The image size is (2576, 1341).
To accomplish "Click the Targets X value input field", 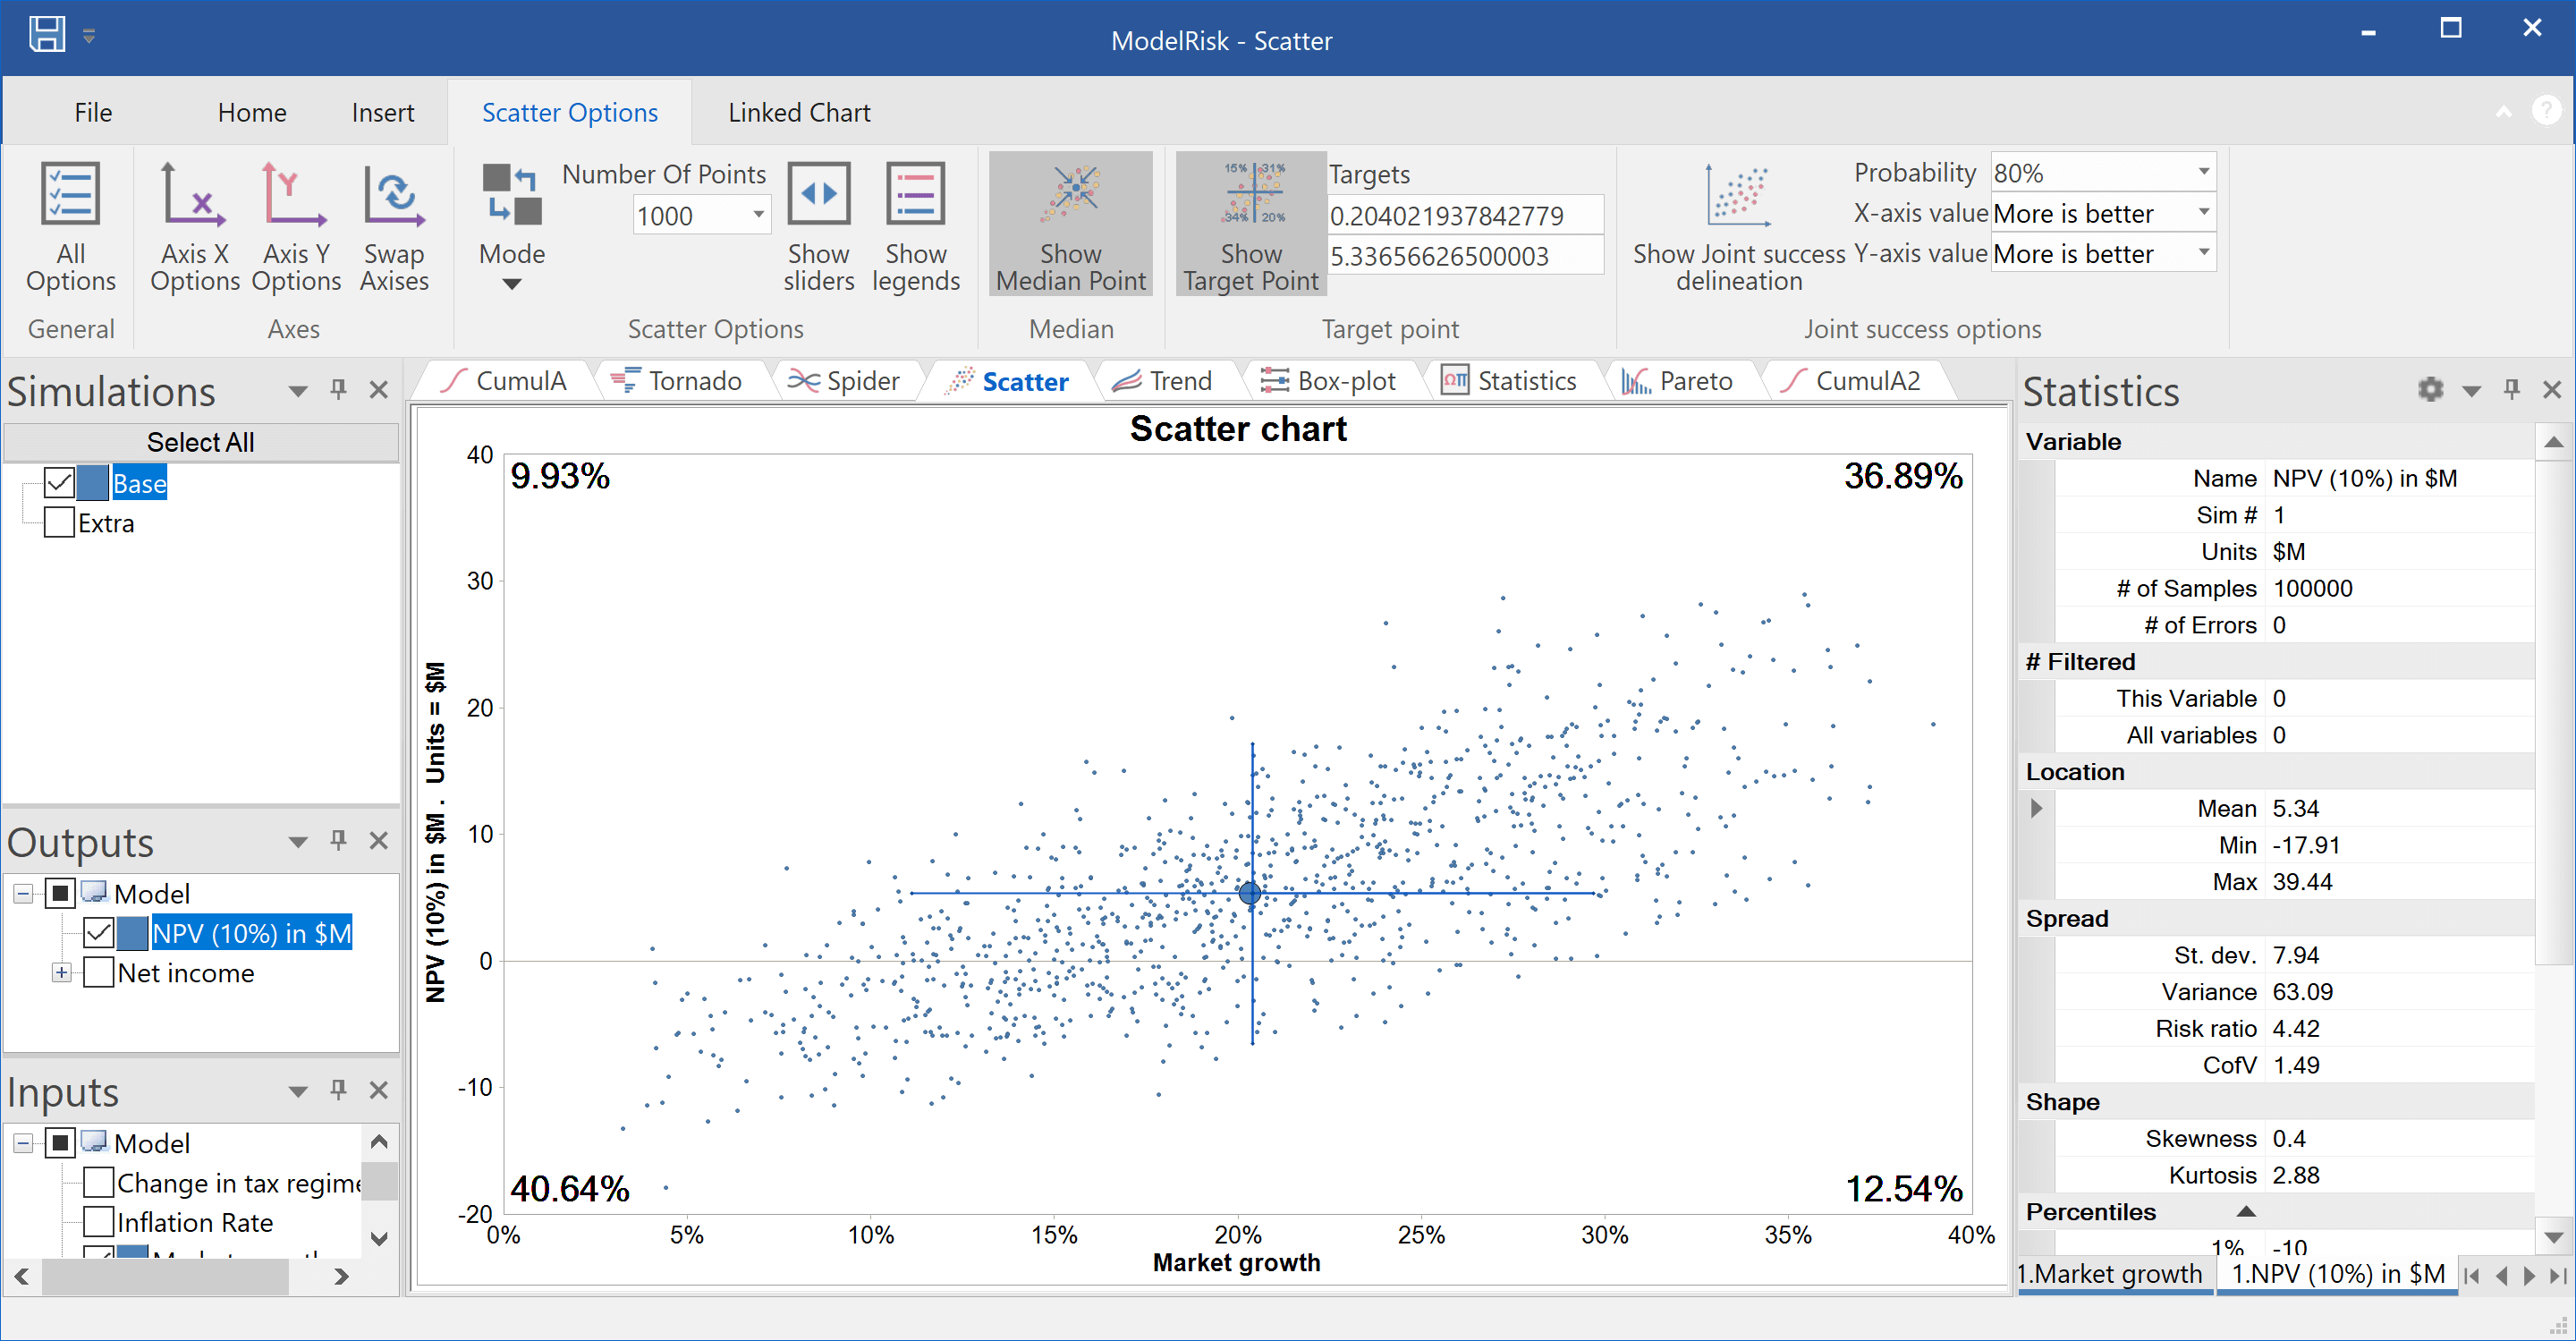I will tap(1465, 215).
